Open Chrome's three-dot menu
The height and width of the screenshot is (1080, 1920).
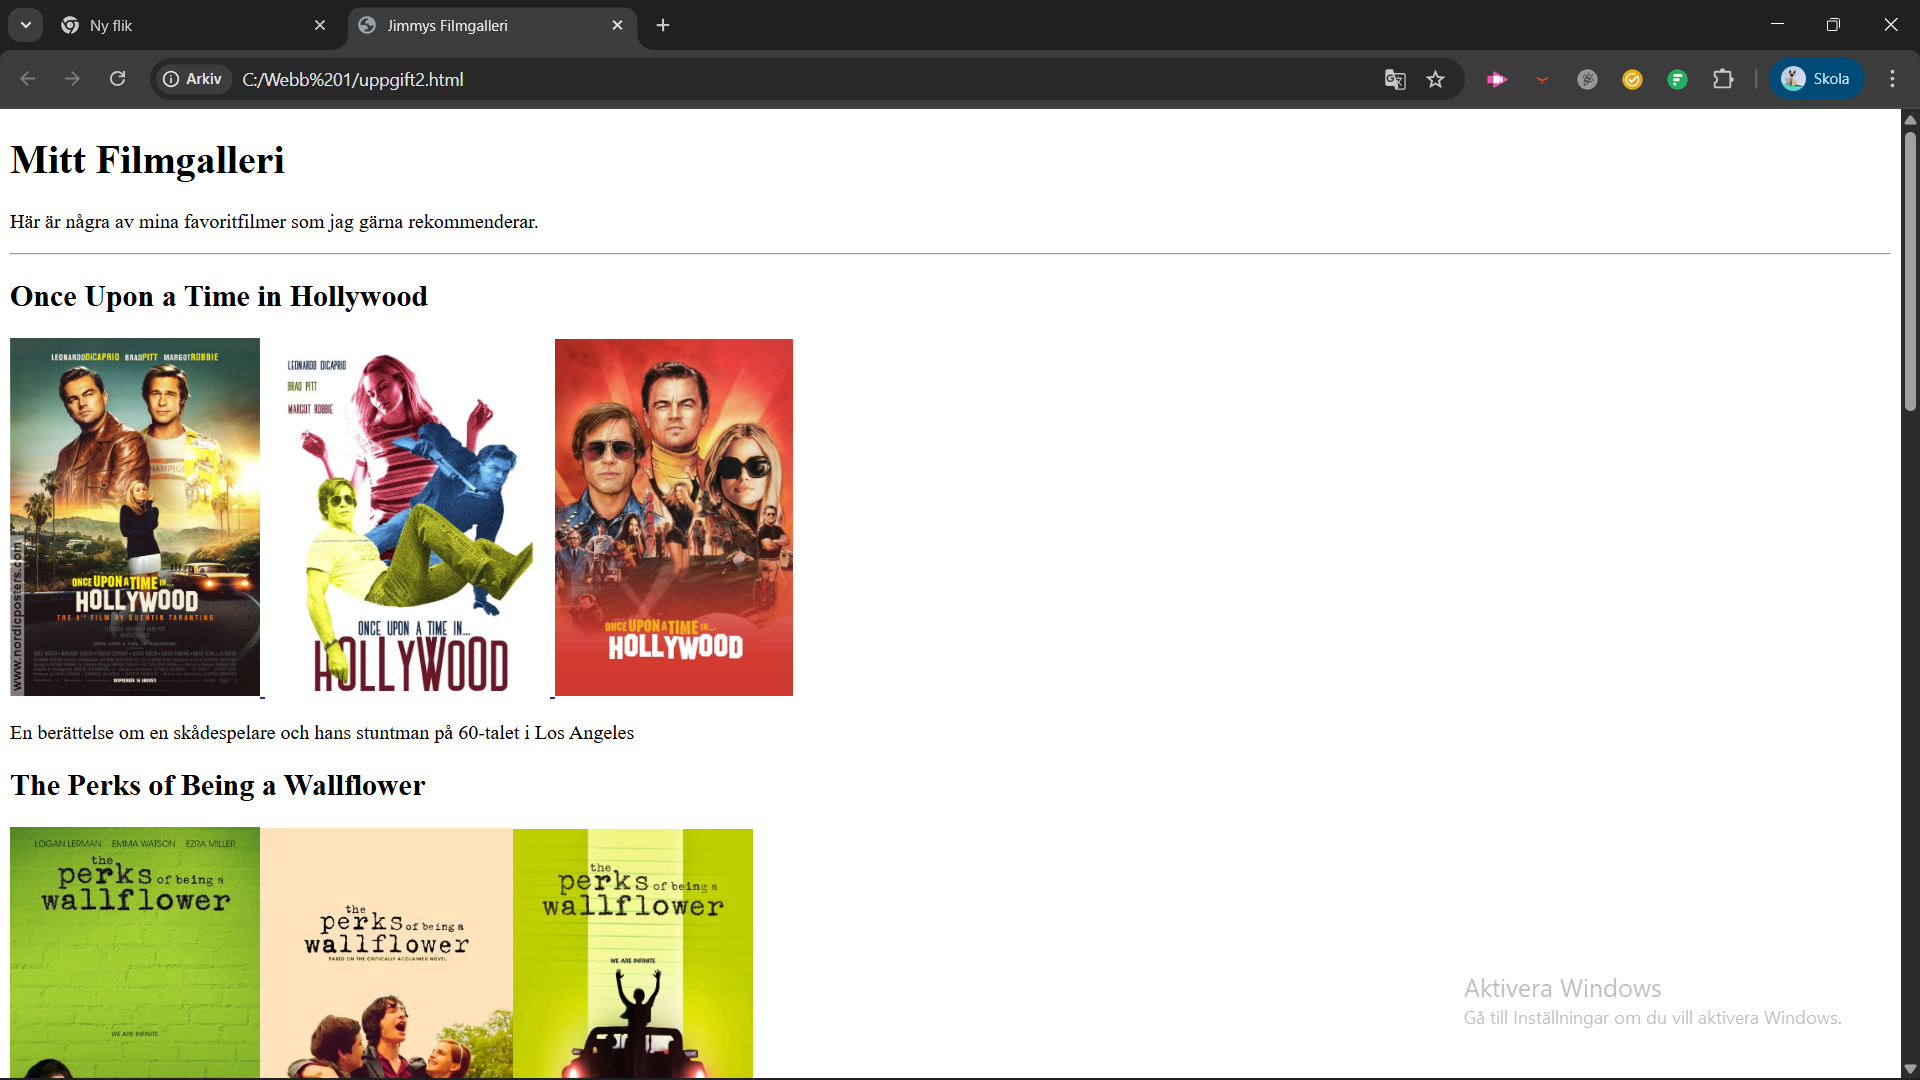click(1892, 79)
